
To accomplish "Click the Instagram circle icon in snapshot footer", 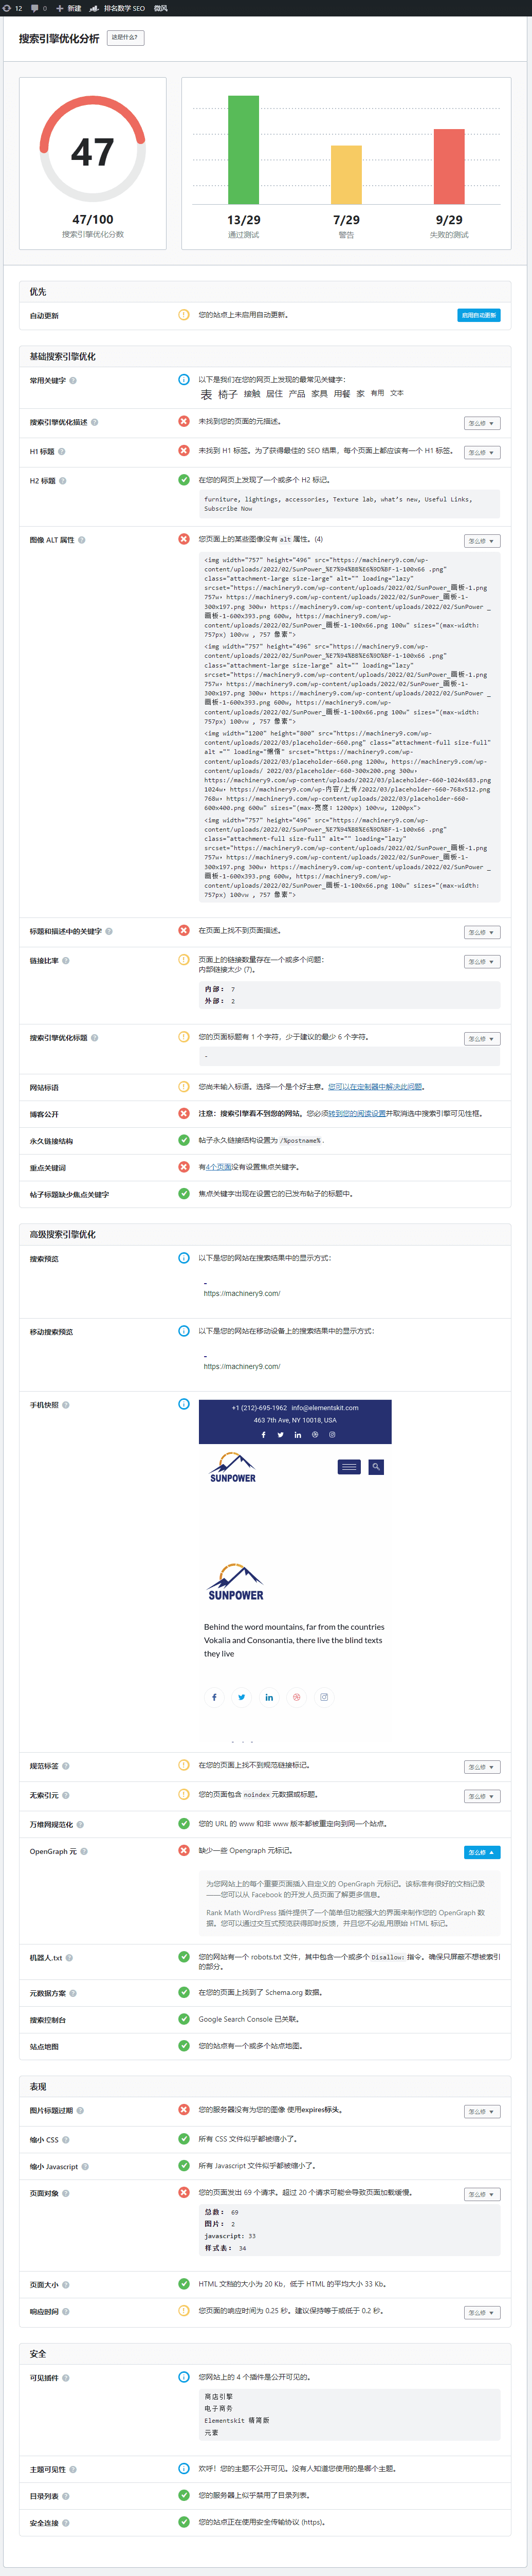I will 324,1697.
